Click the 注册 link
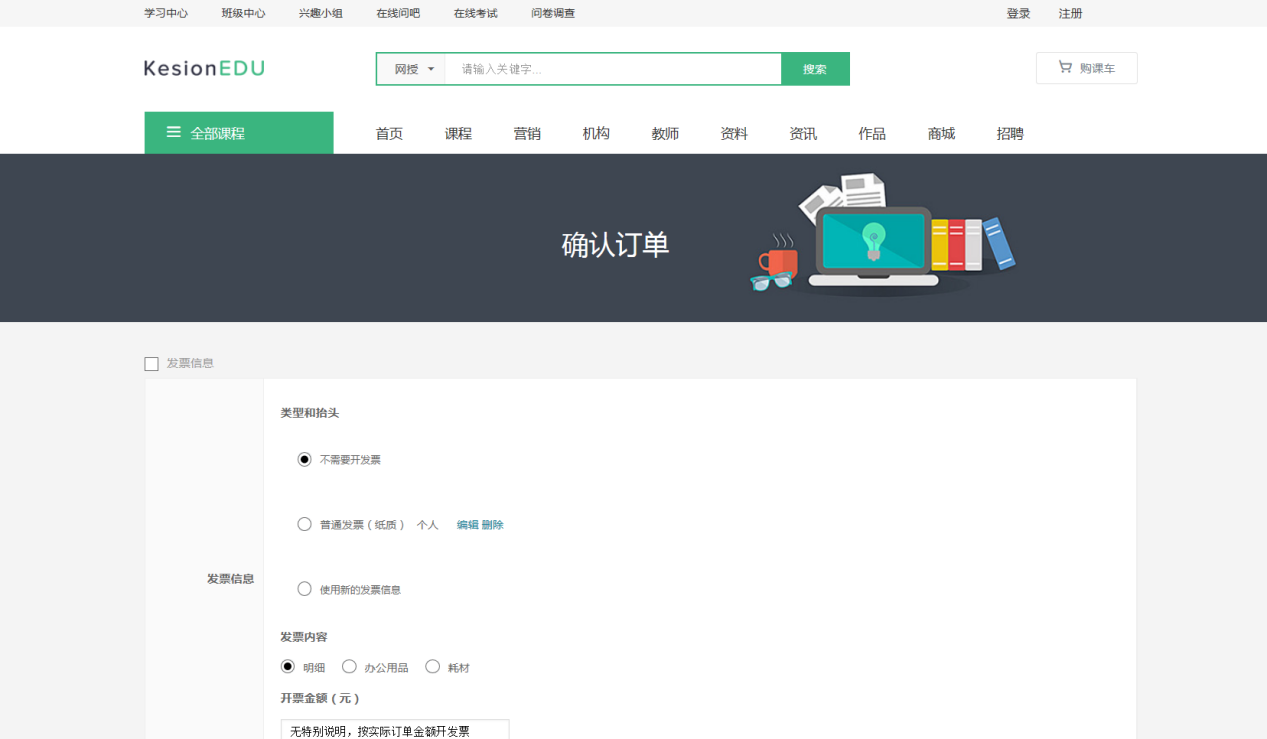1267x739 pixels. point(1070,13)
